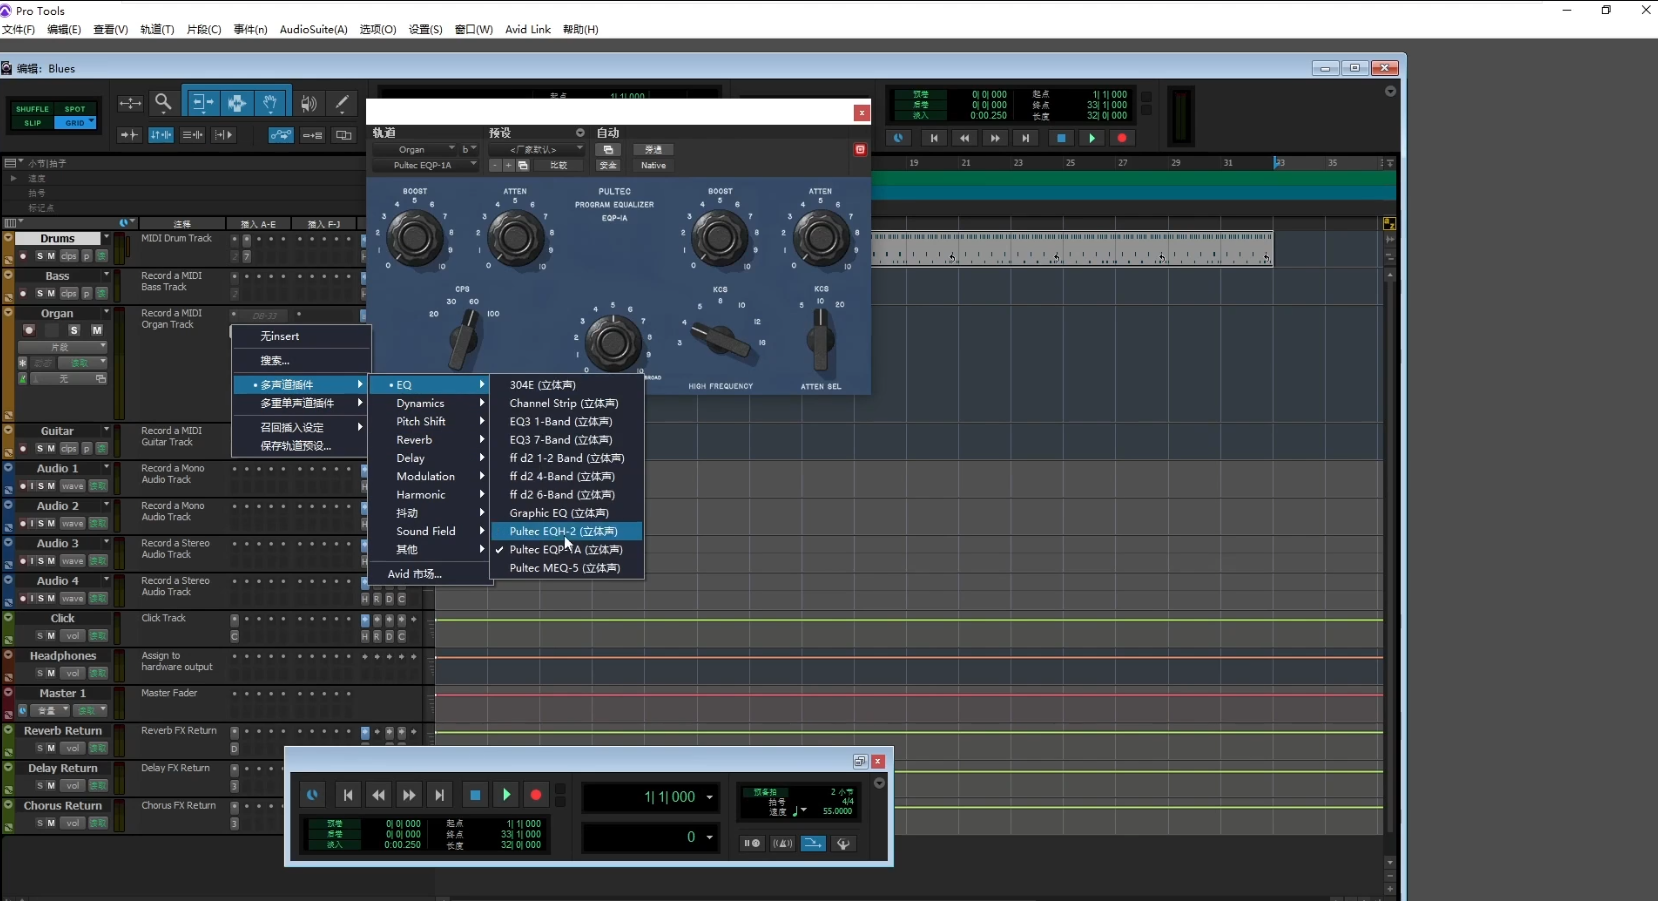Select the Pencil tool
The image size is (1658, 901).
point(342,103)
